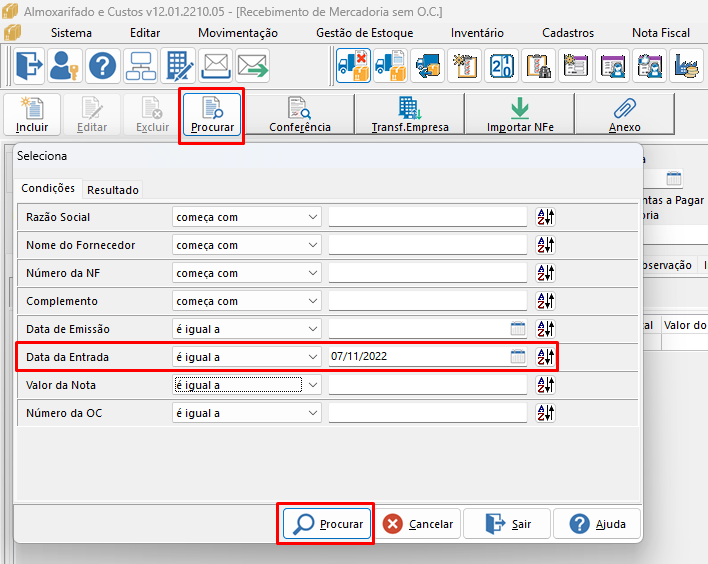Open the Cadastros menu
708x564 pixels.
click(x=568, y=33)
